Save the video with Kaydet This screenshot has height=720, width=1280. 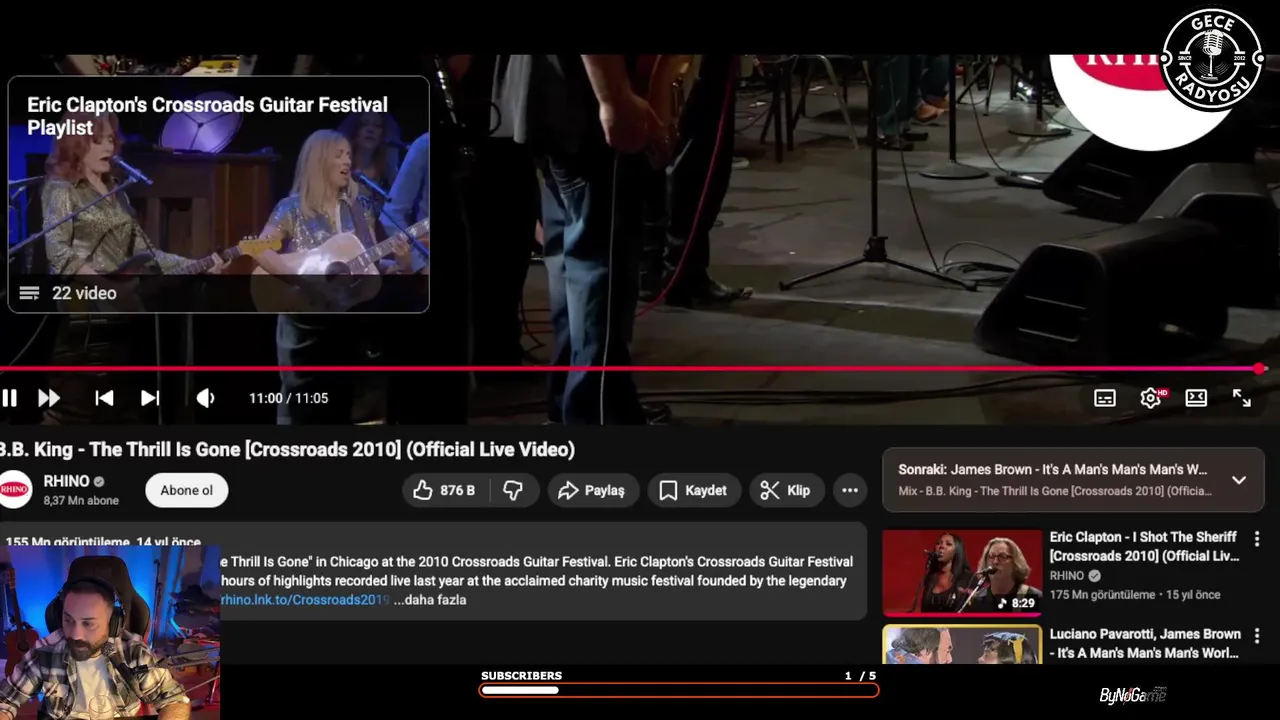click(x=694, y=490)
